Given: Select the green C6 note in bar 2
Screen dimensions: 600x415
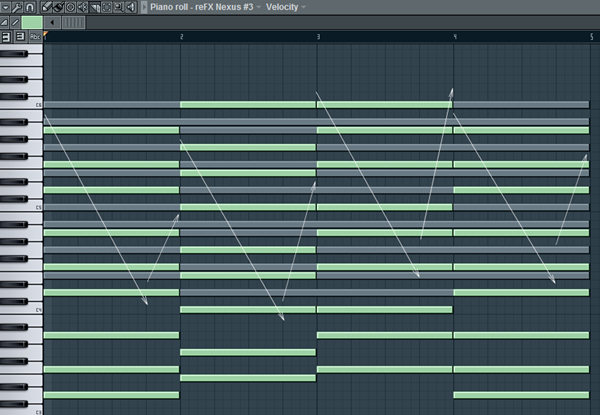Looking at the screenshot, I should coord(248,104).
